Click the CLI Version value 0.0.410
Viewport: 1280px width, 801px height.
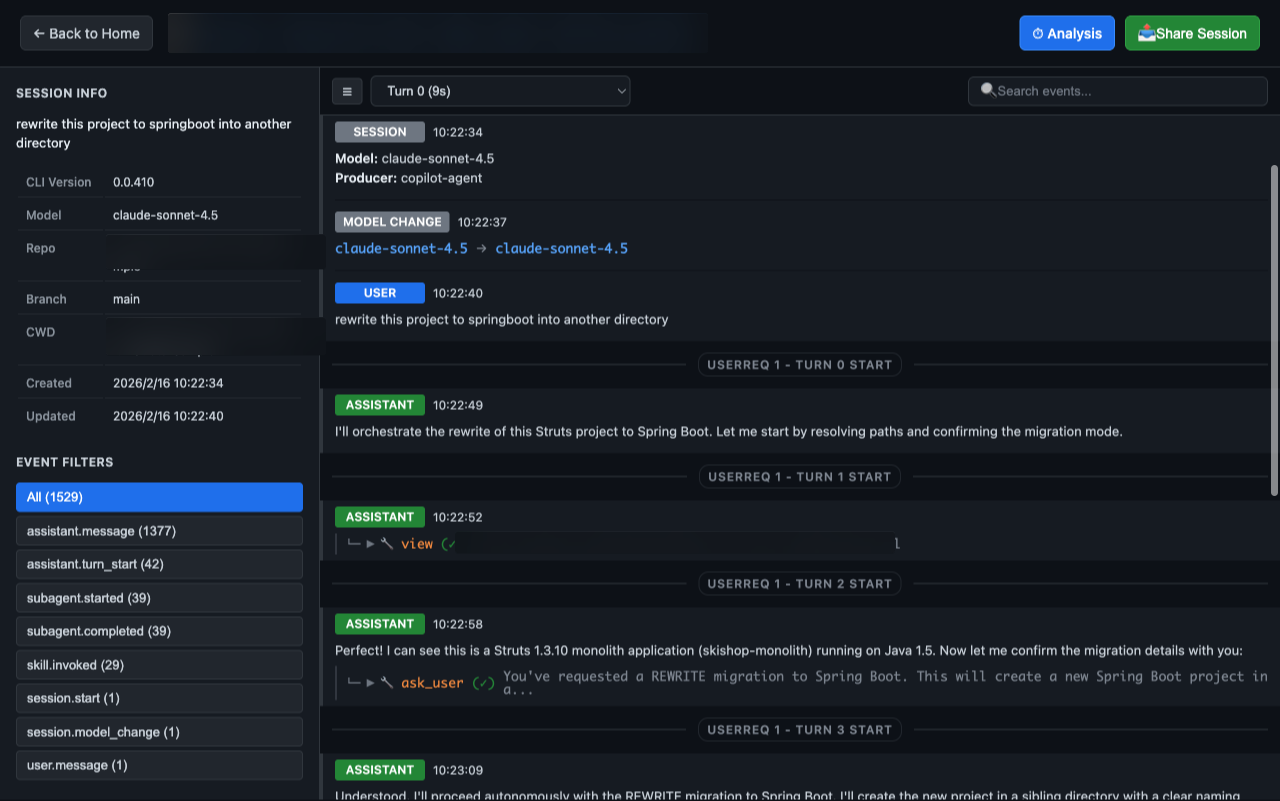click(133, 182)
